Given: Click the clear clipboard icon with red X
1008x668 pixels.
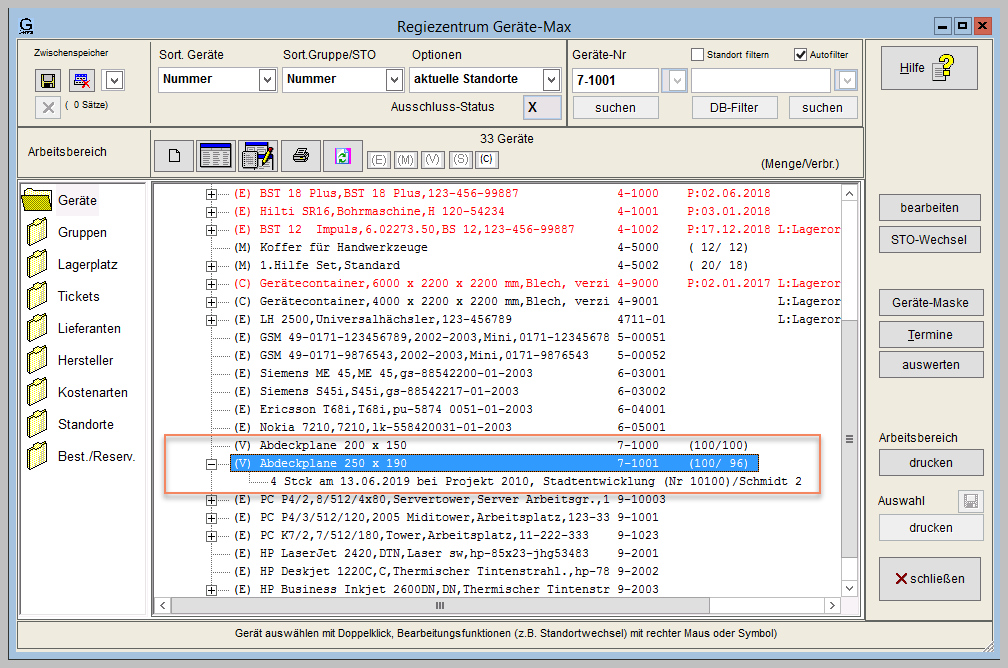Looking at the screenshot, I should pyautogui.click(x=83, y=80).
